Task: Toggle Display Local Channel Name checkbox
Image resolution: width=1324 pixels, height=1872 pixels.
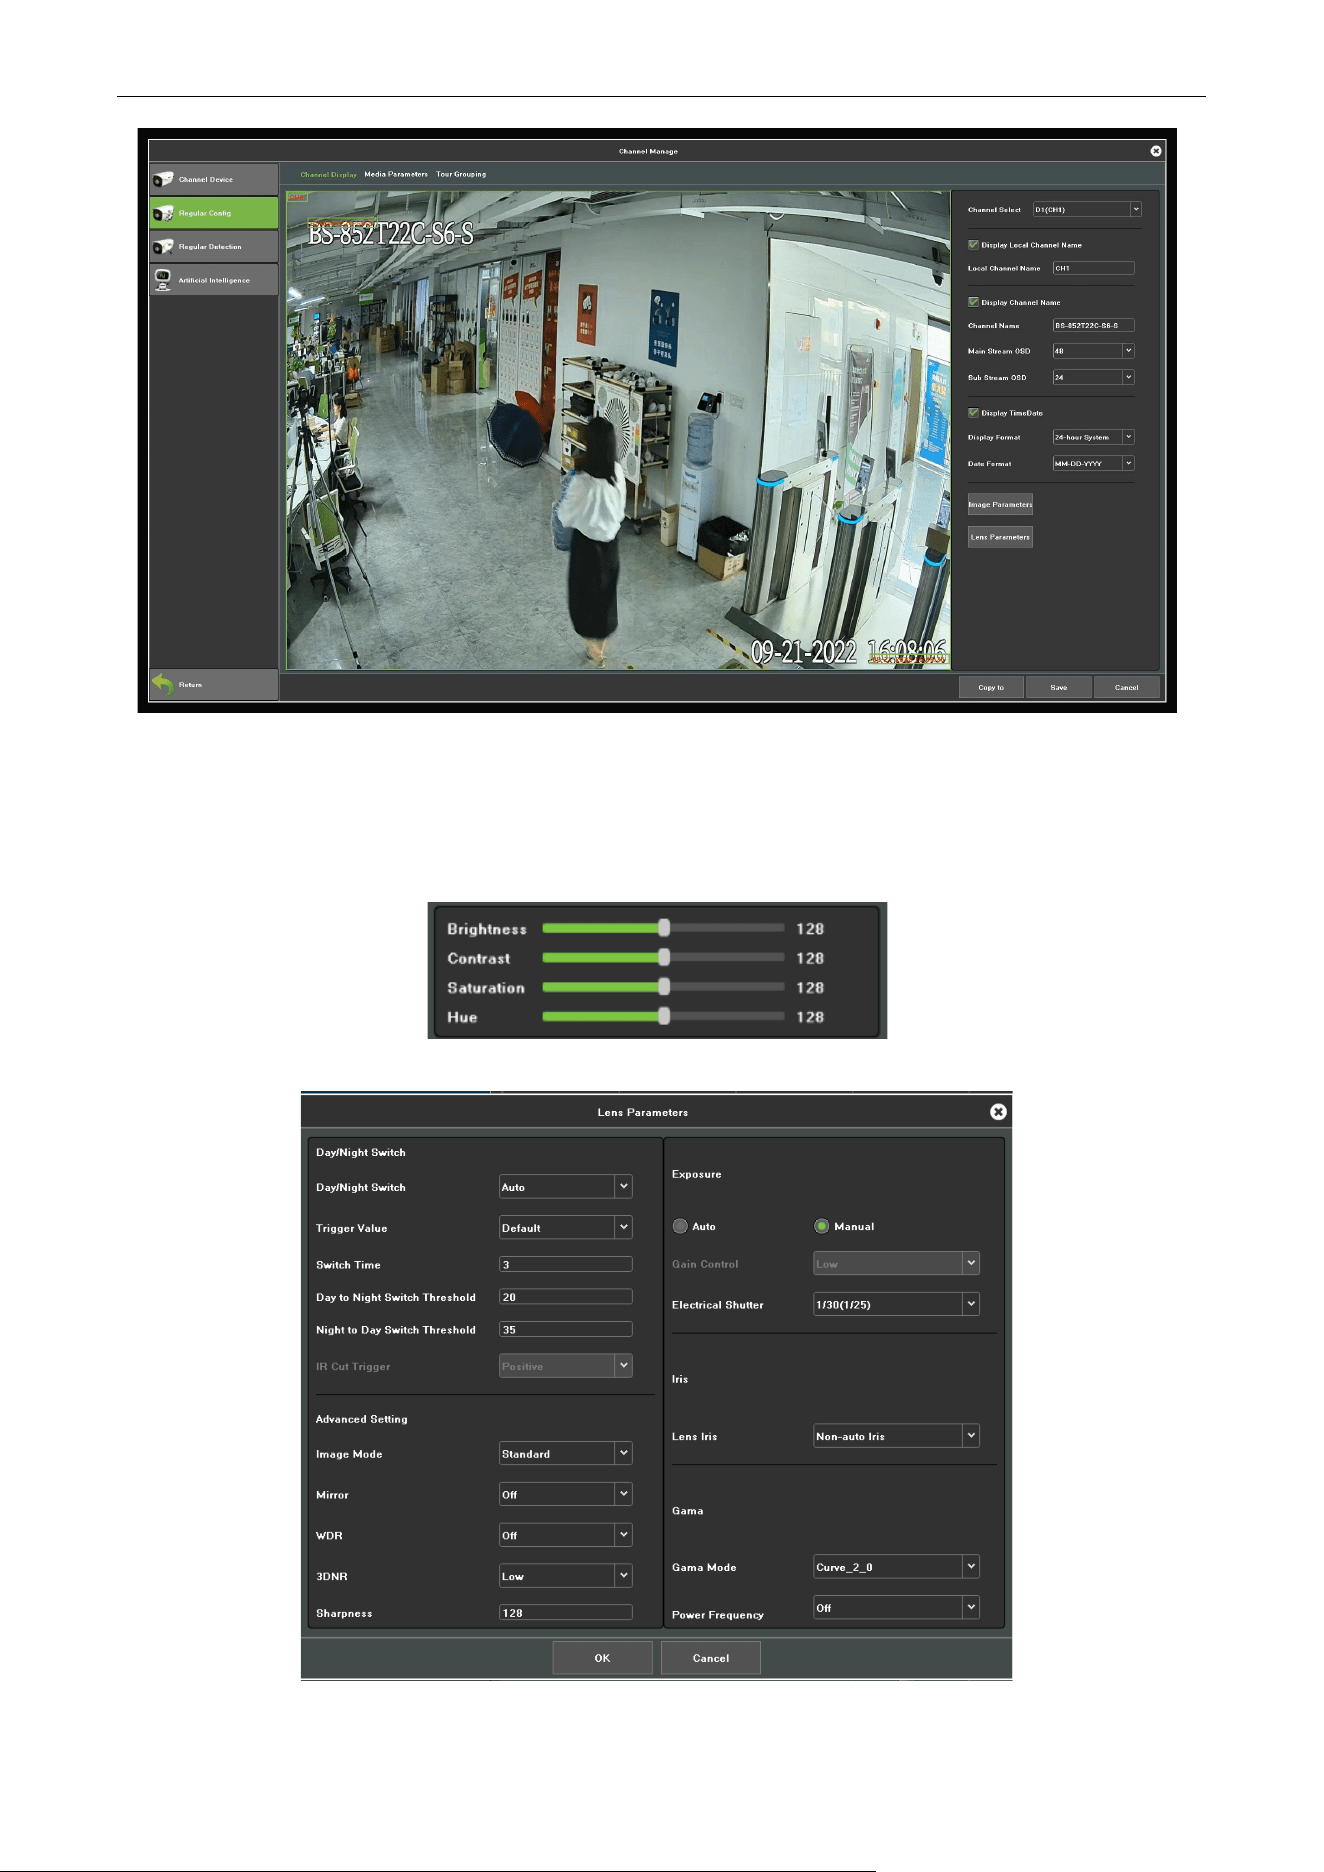Action: (x=973, y=244)
